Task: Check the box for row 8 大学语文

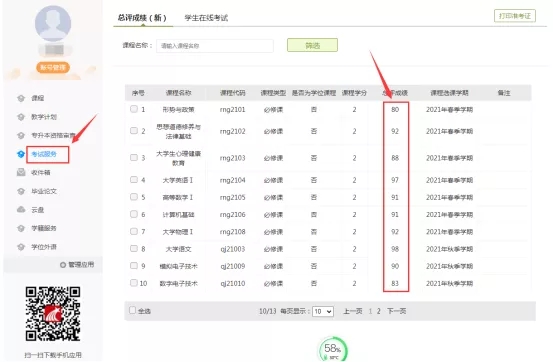Action: (134, 249)
